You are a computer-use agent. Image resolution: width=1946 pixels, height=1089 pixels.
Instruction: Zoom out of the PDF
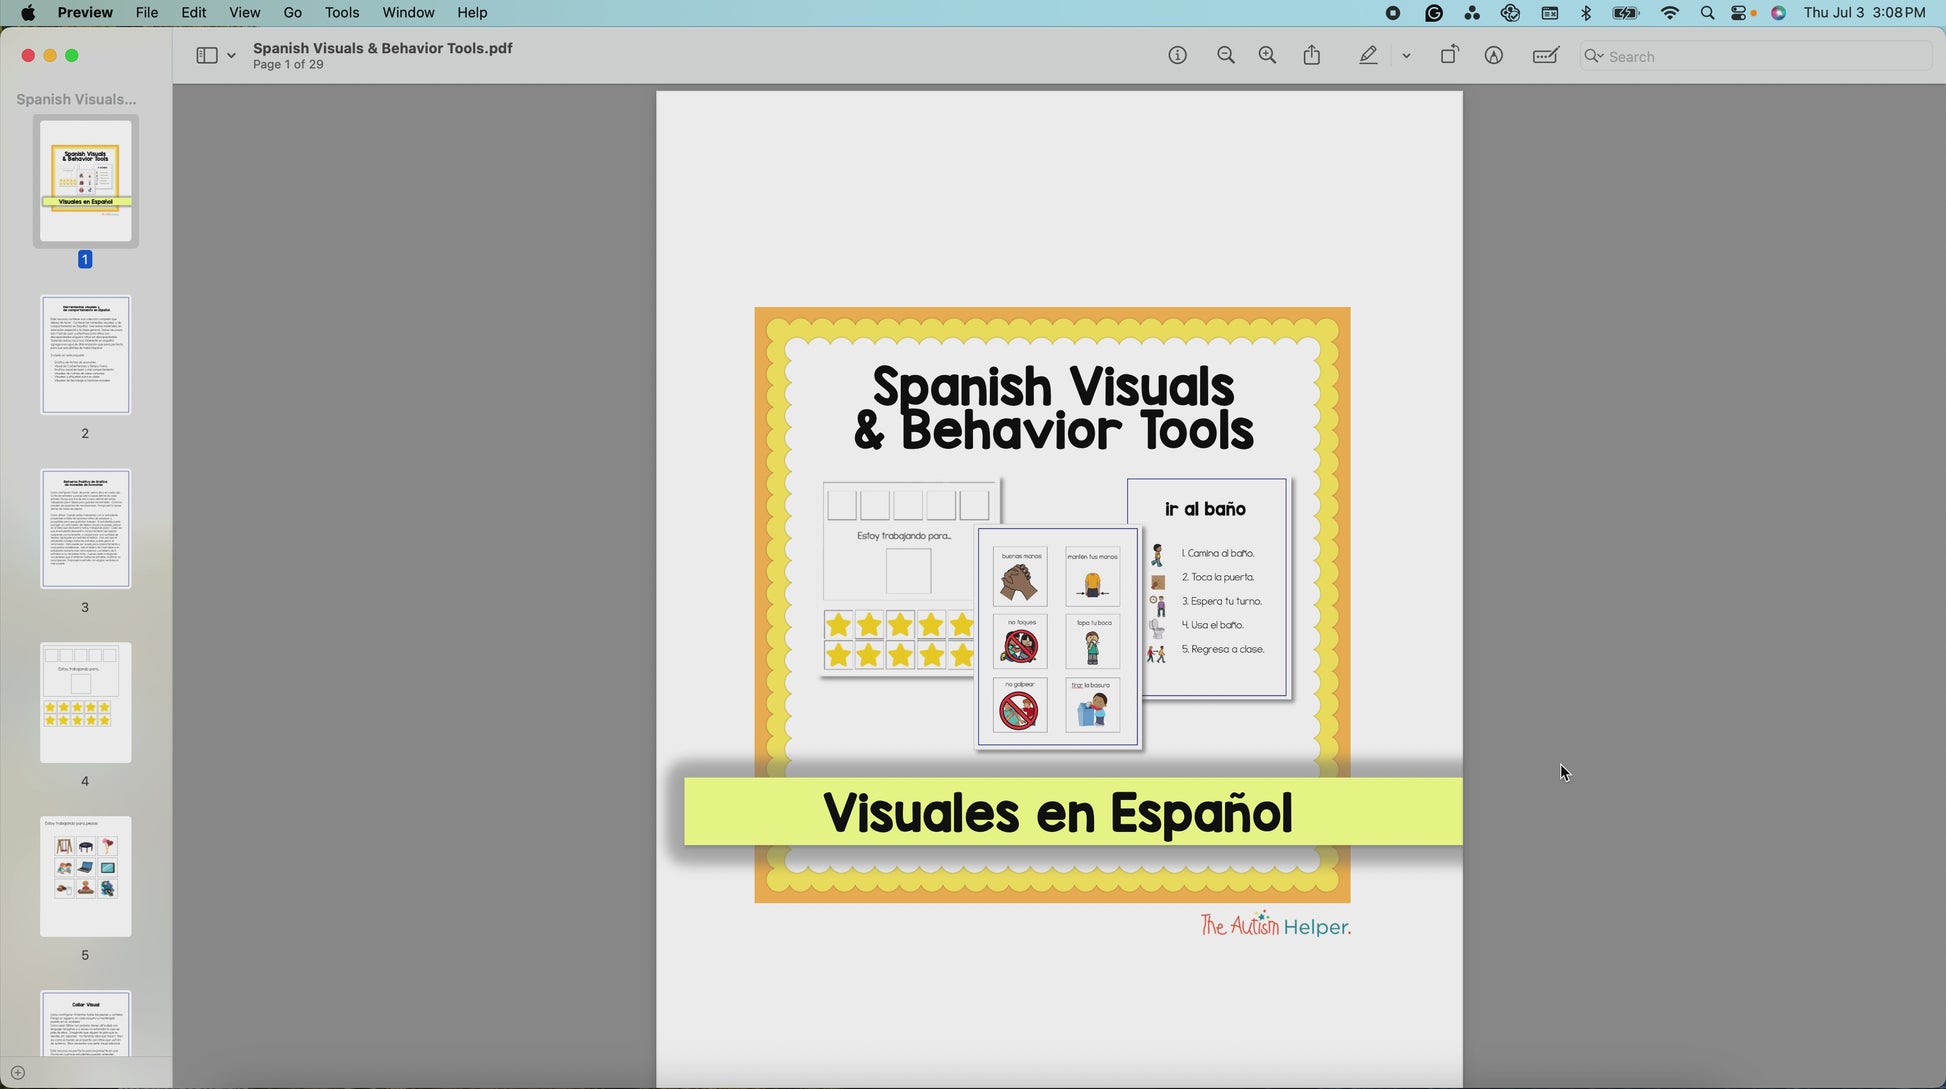[x=1226, y=56]
